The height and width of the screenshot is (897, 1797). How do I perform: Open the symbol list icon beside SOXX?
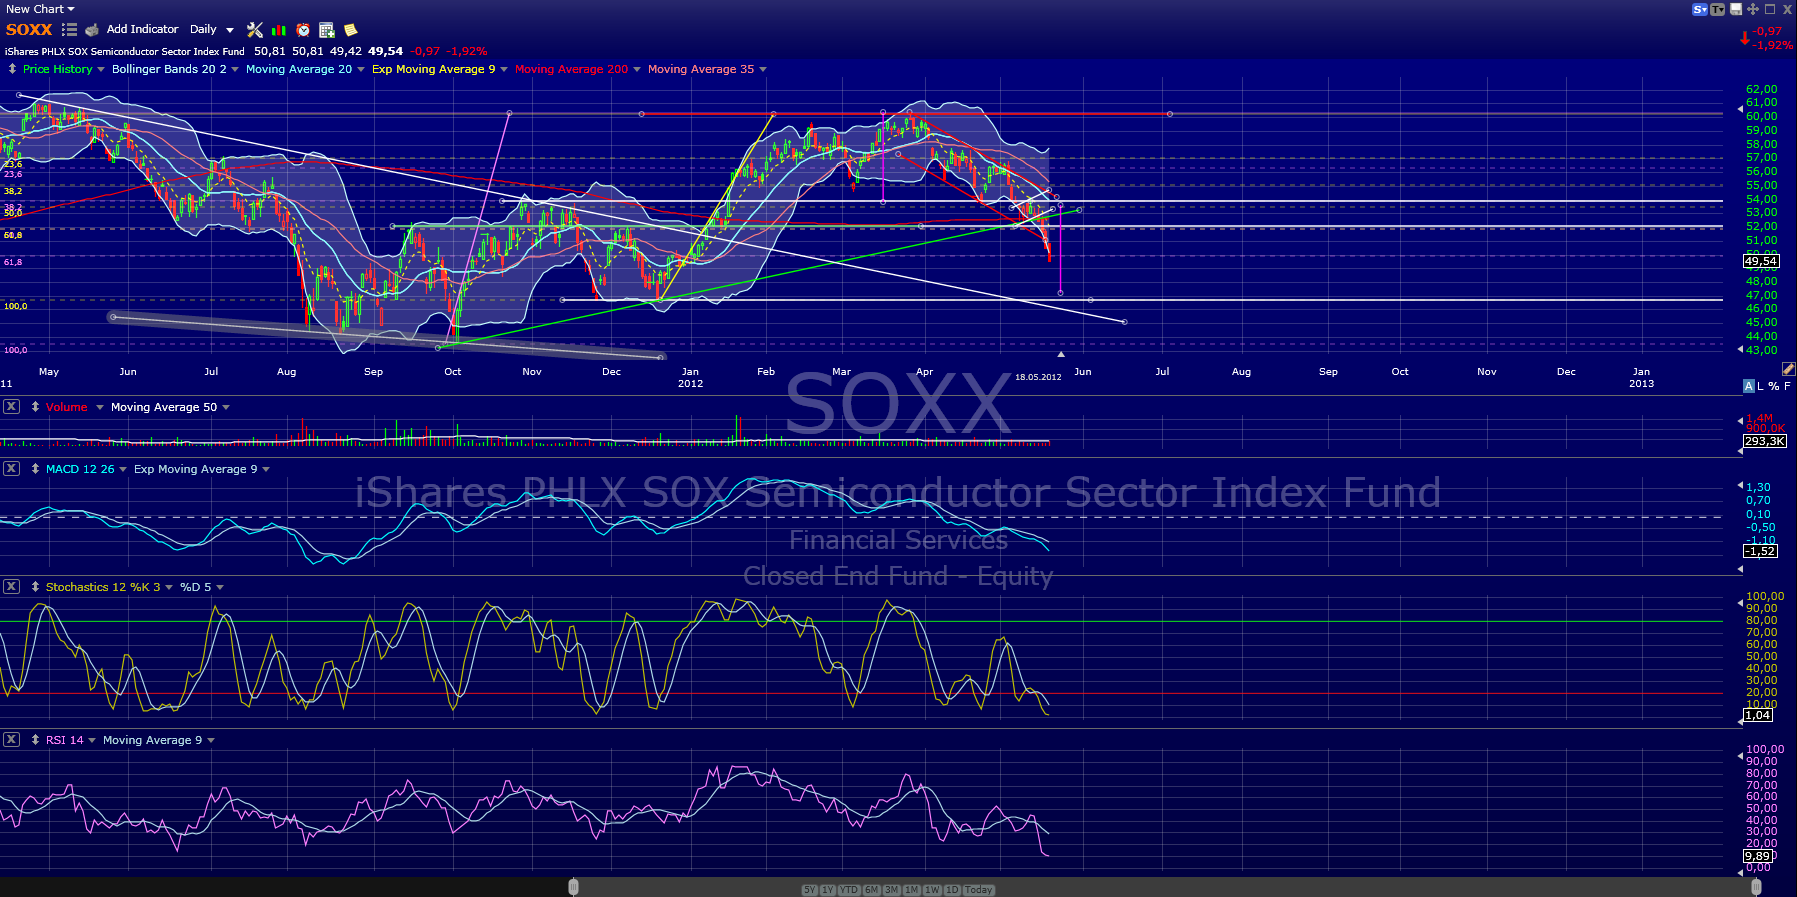[69, 30]
